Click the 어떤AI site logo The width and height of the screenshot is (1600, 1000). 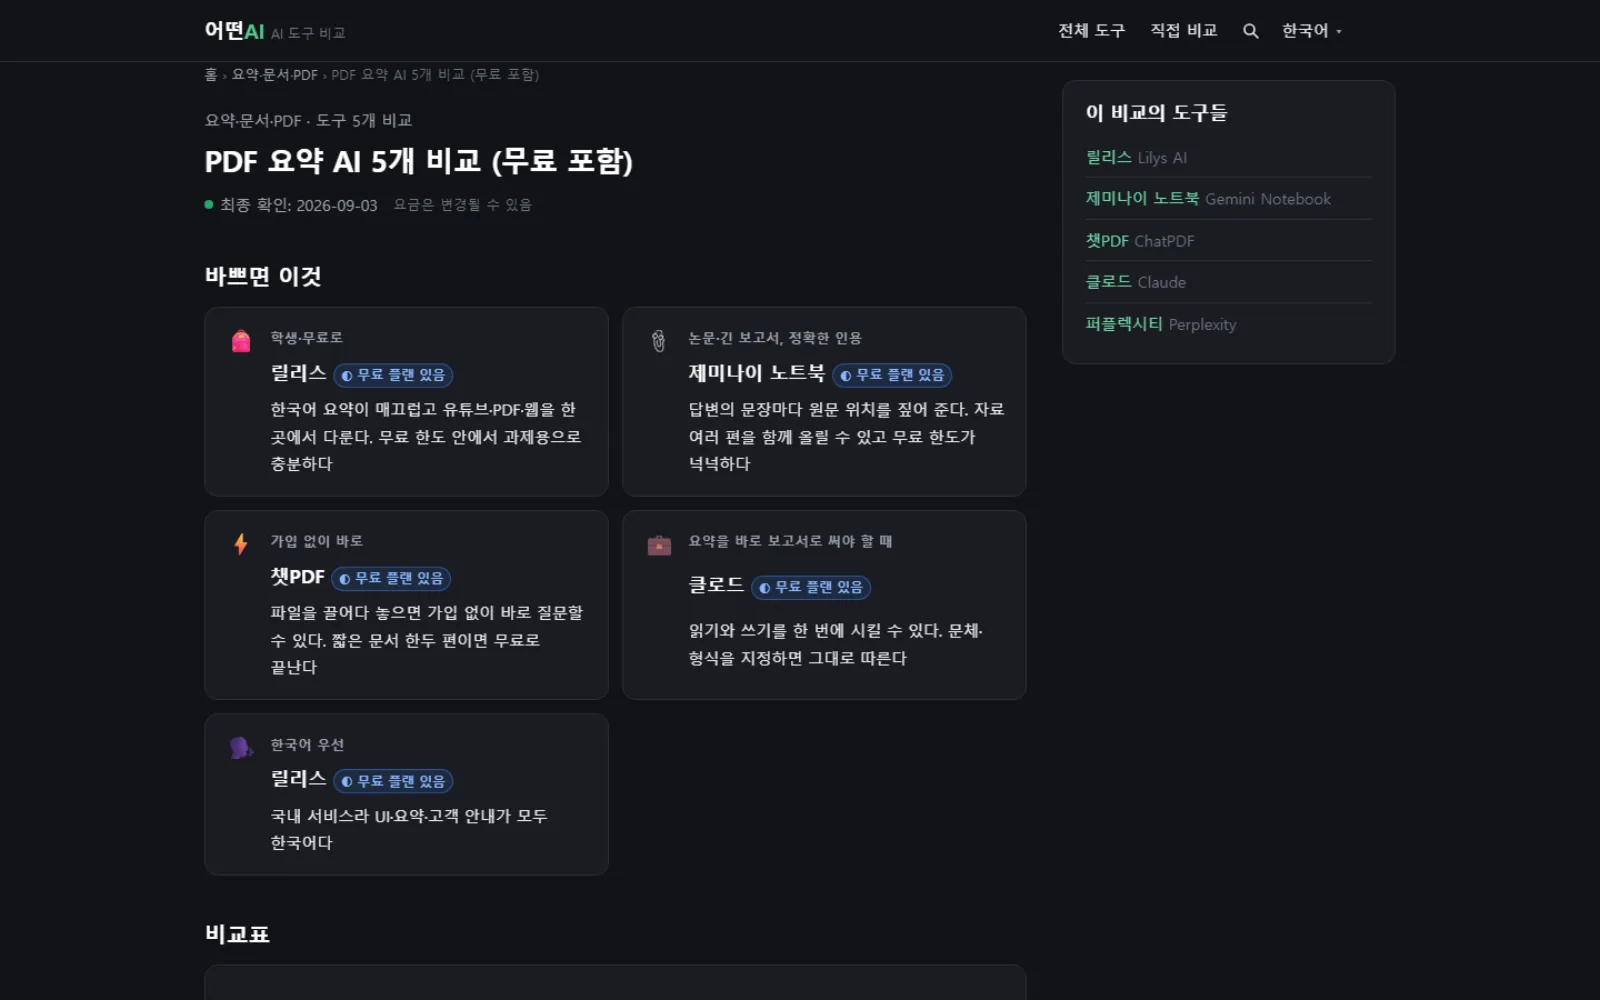pos(234,31)
